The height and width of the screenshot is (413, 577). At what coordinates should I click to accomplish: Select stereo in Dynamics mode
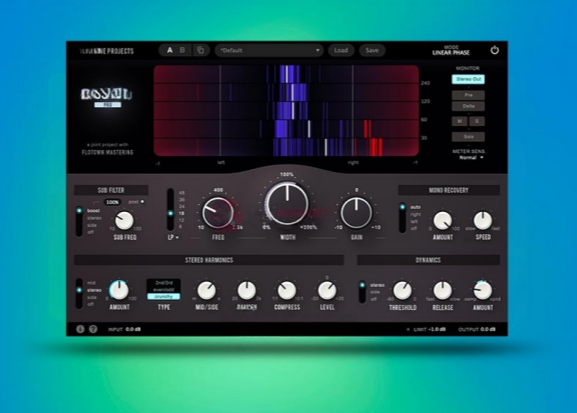(x=377, y=285)
